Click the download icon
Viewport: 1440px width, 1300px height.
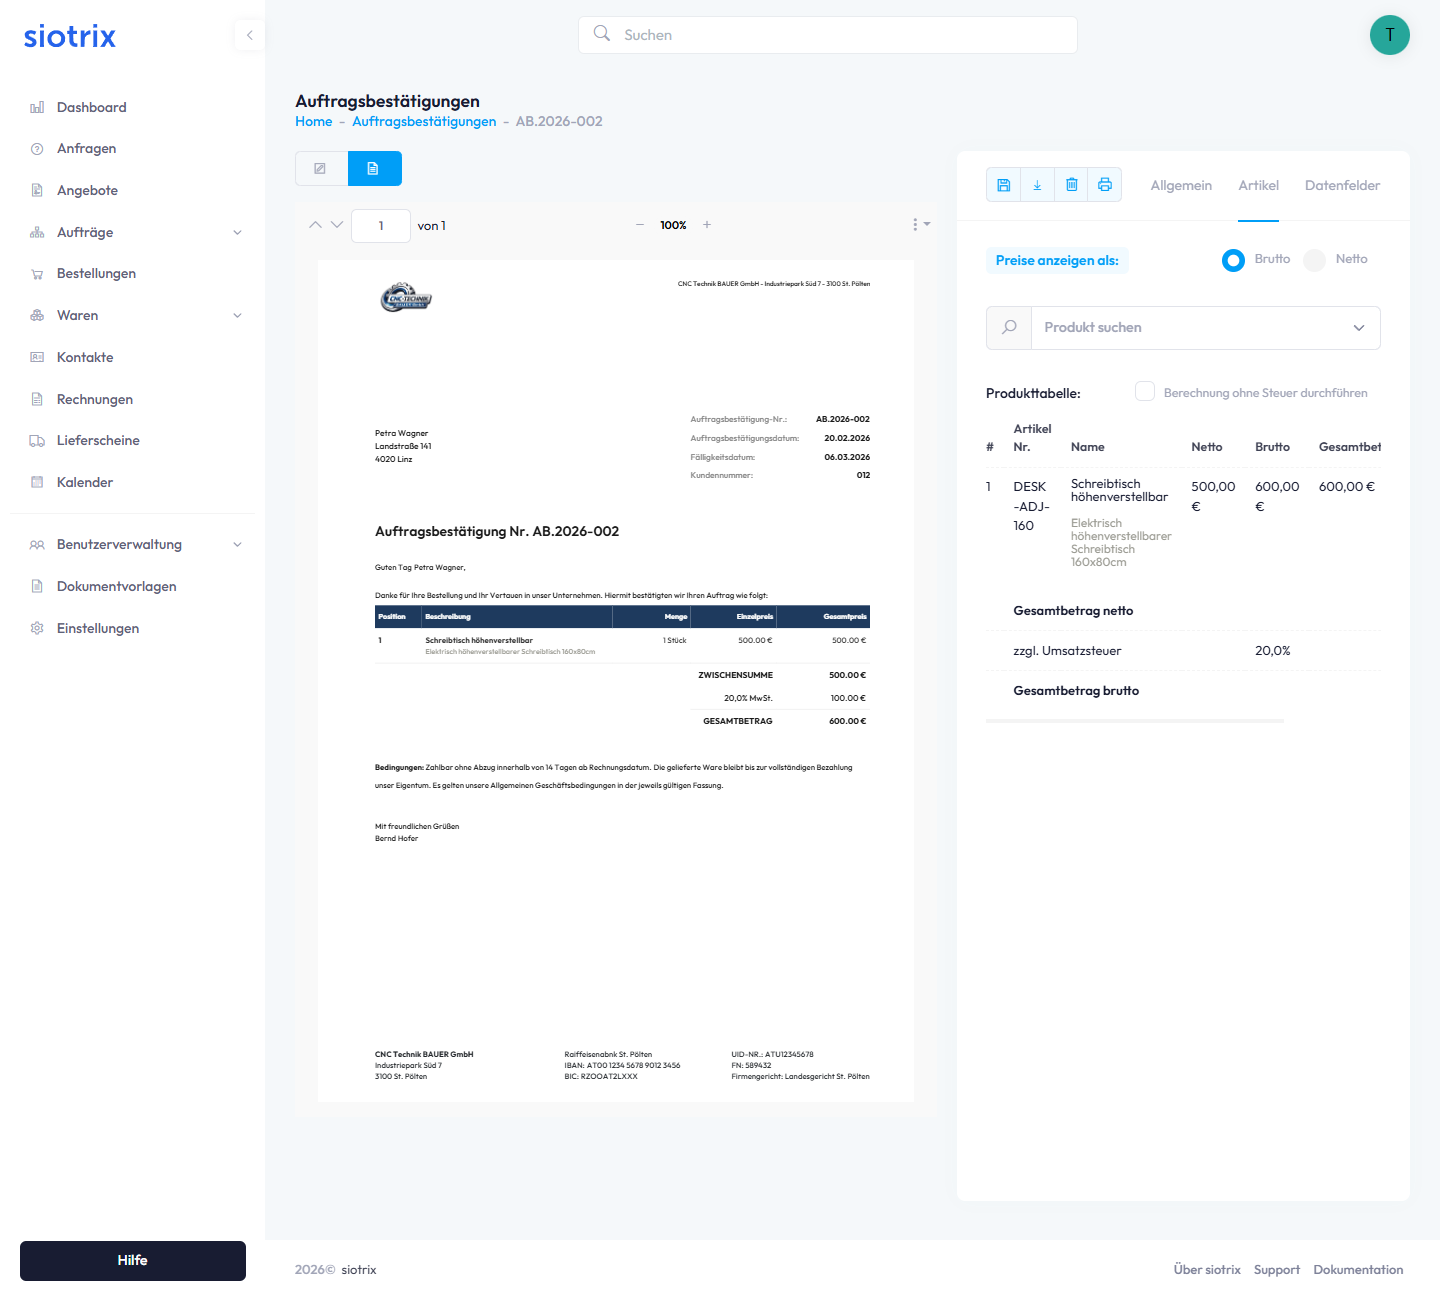(1037, 185)
